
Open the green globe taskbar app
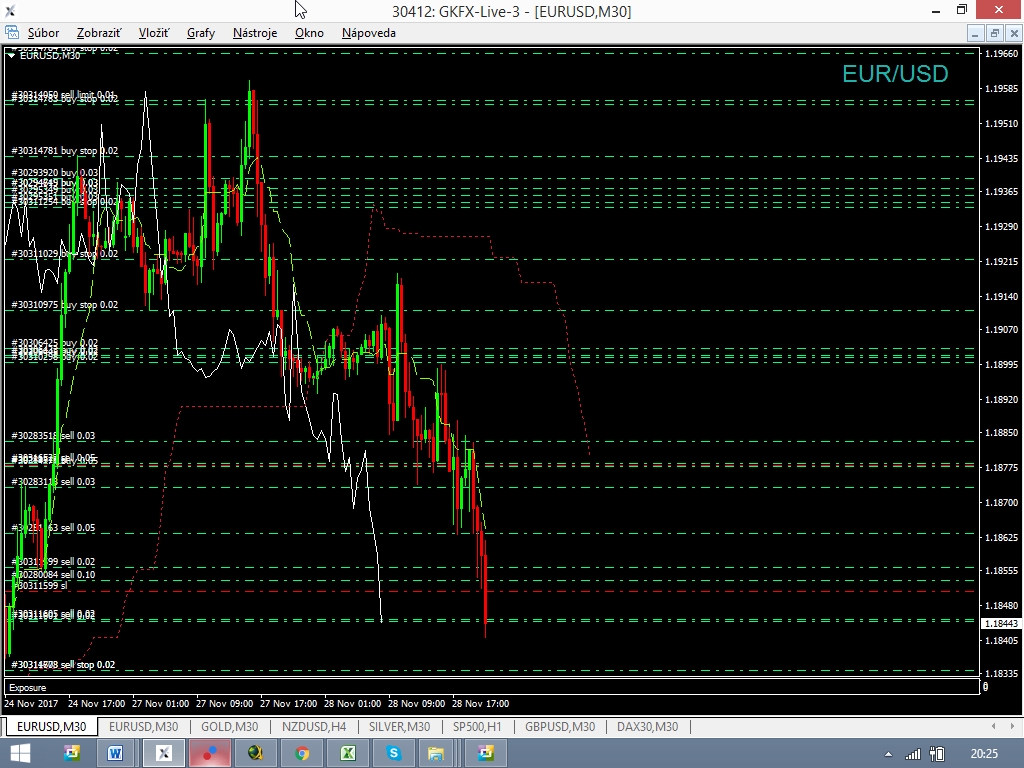click(x=255, y=754)
